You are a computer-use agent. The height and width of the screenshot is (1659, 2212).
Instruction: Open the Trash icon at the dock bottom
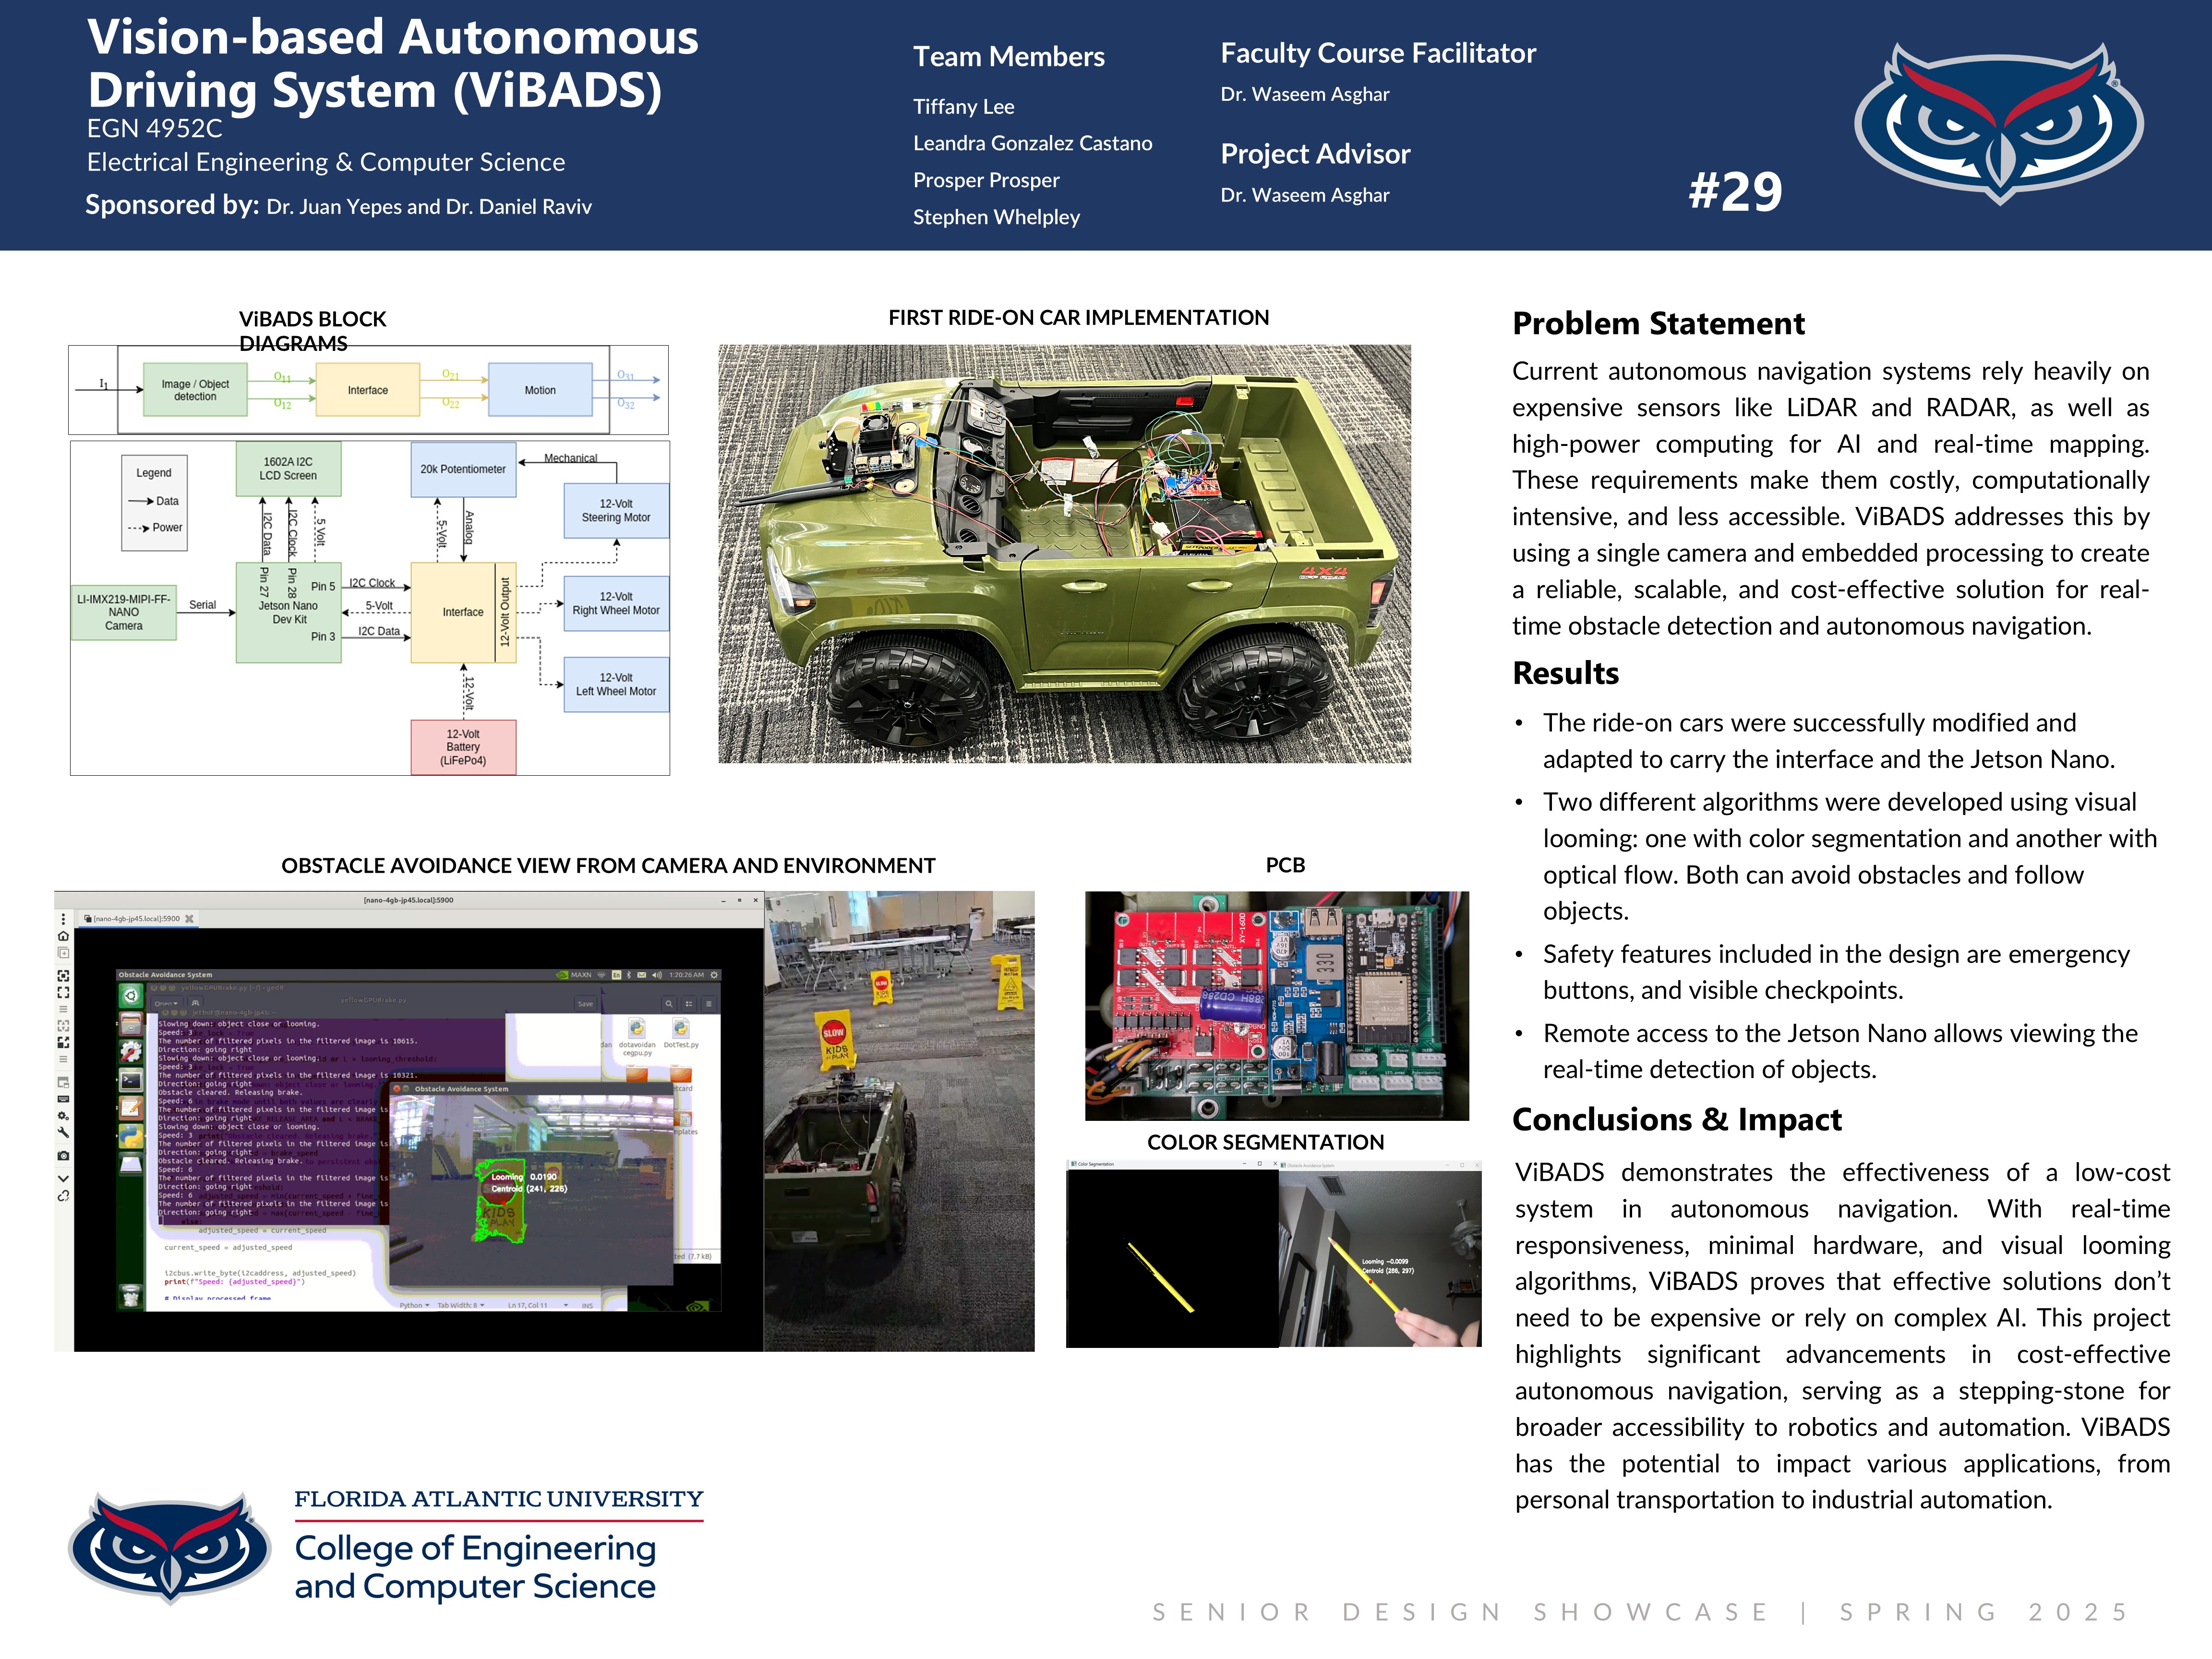click(131, 1296)
